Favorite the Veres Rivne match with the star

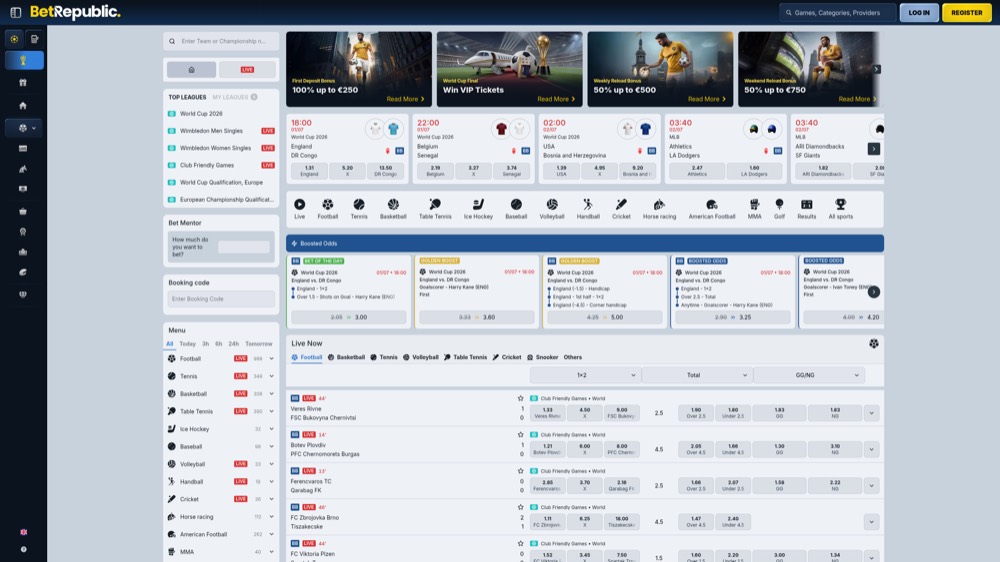coord(520,398)
